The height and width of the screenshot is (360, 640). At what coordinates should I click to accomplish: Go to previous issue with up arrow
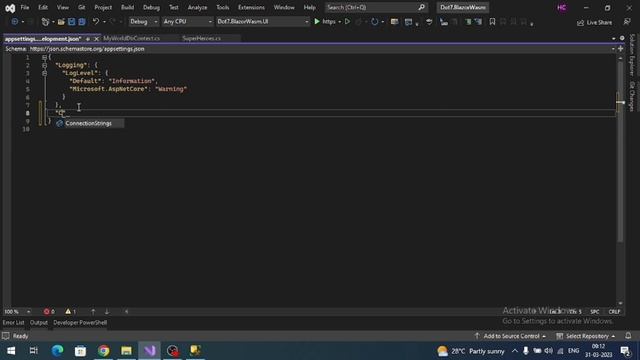click(93, 311)
